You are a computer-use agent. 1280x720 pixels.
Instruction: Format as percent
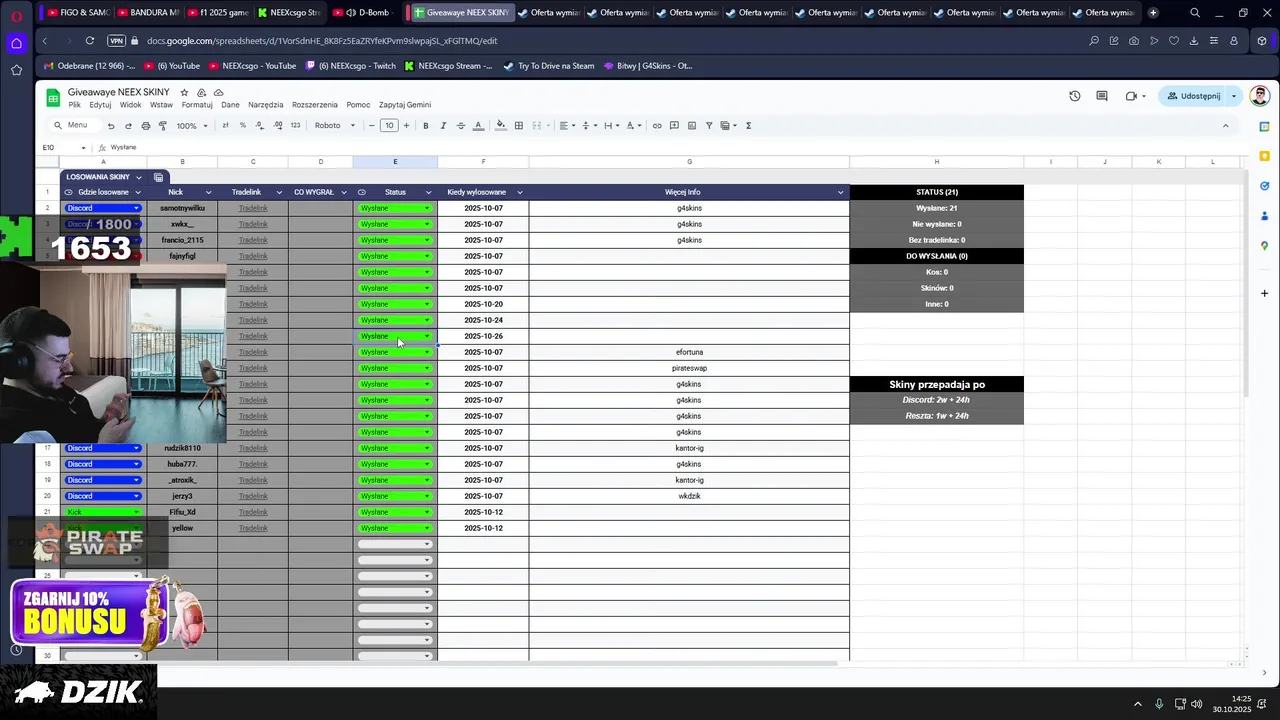pos(243,126)
